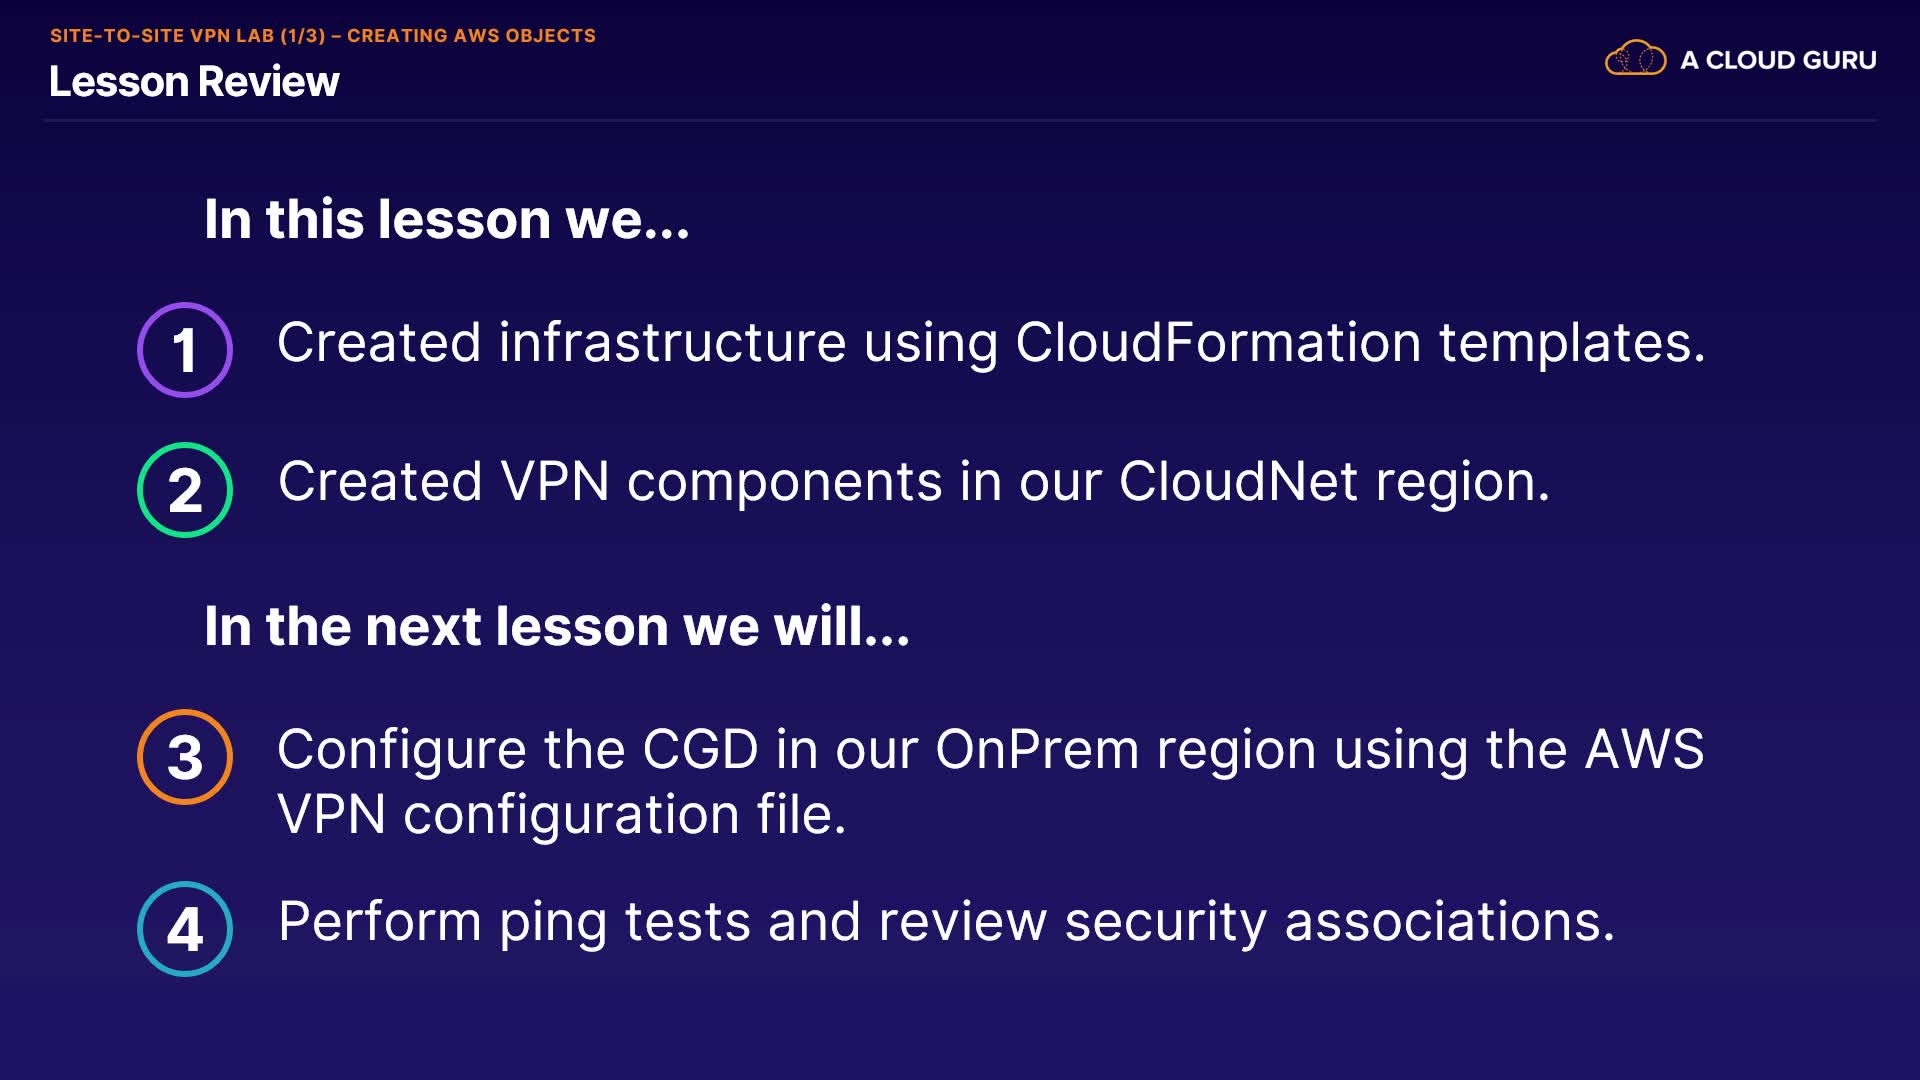Select the purple number 1 circle

click(185, 350)
